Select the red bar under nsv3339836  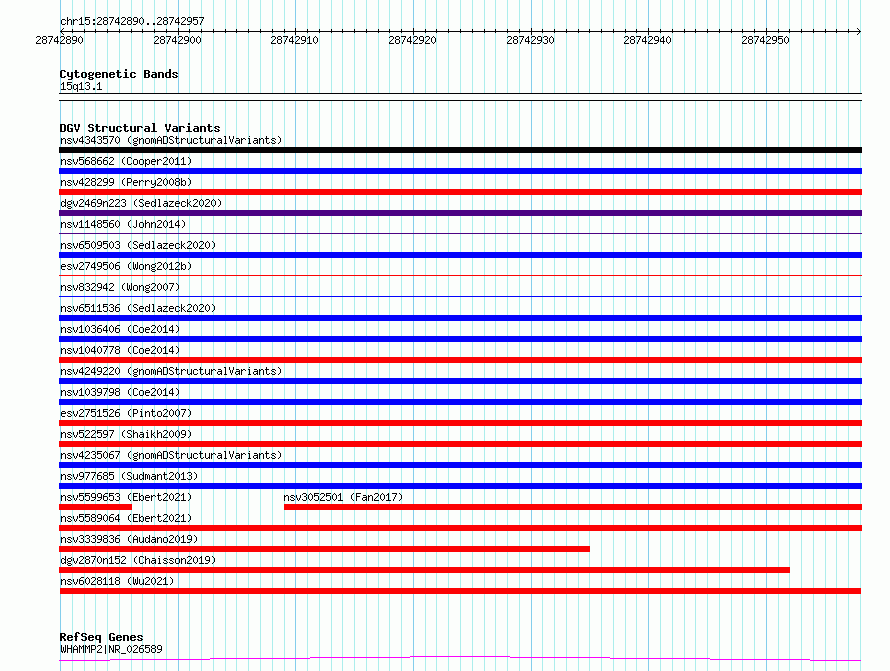324,550
